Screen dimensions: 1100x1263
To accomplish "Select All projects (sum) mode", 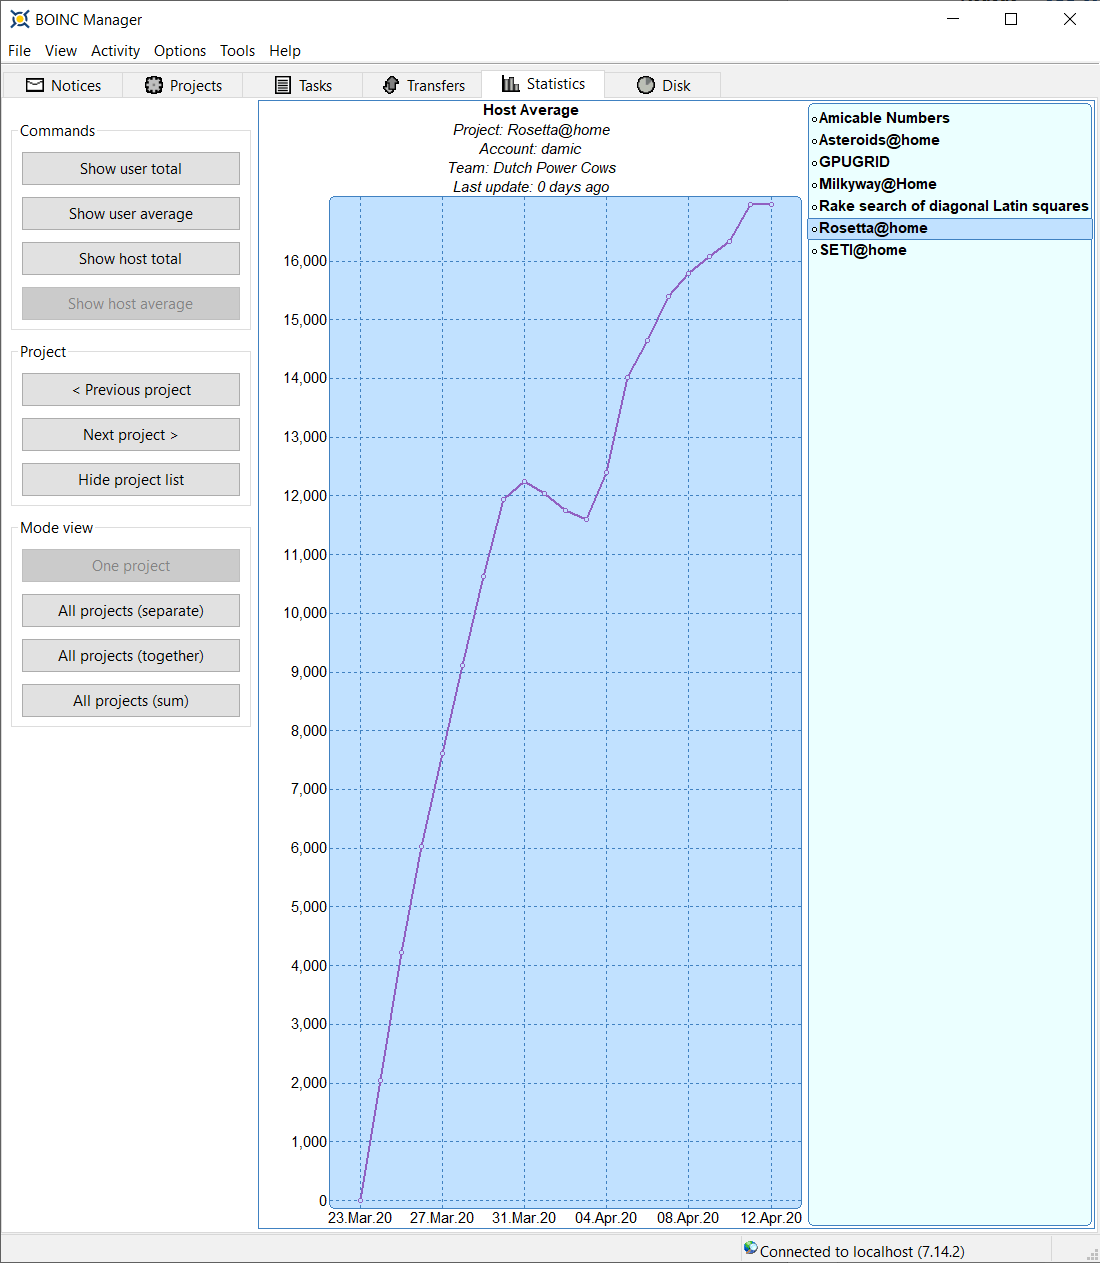I will [x=131, y=701].
